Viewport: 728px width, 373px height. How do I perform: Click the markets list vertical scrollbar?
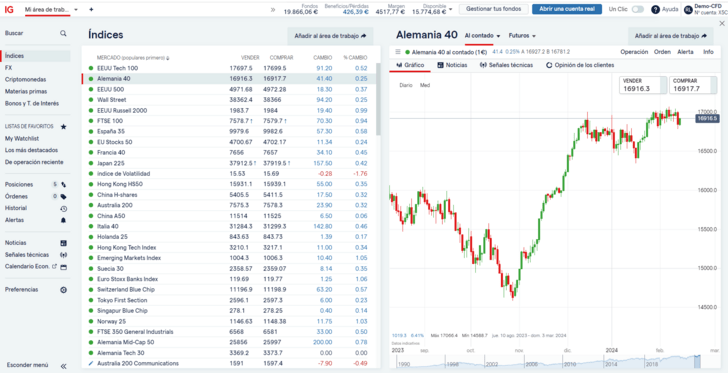click(x=378, y=99)
